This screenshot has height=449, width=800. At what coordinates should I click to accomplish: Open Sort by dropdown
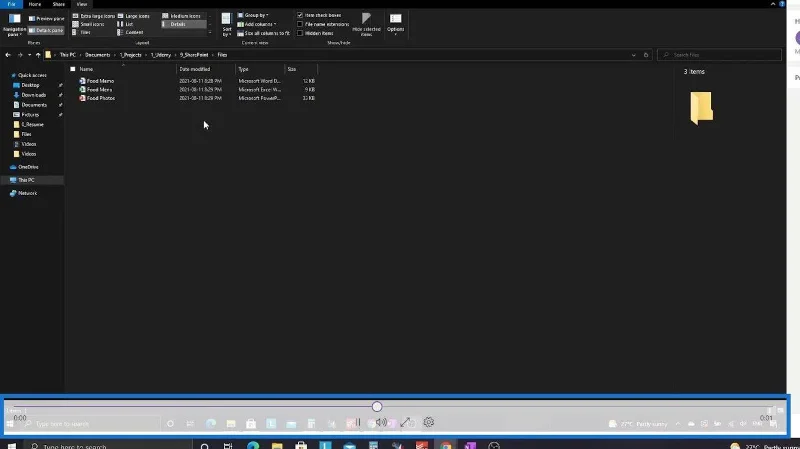pyautogui.click(x=227, y=25)
